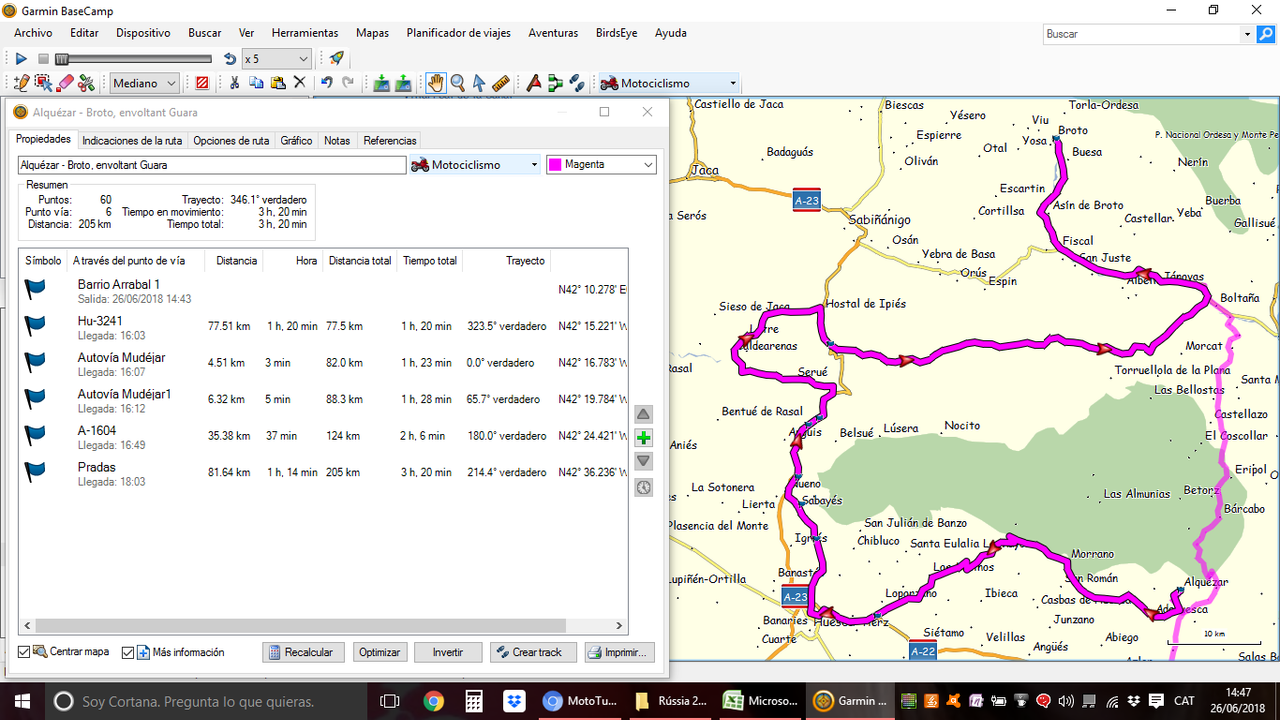Image resolution: width=1280 pixels, height=720 pixels.
Task: Open toolbar Motociclismo activity profile dropdown
Action: click(x=669, y=83)
